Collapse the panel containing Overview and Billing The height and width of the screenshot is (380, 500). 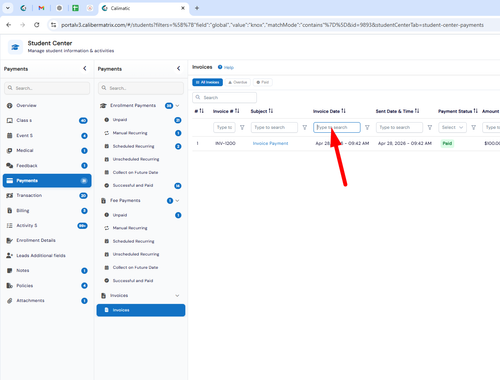coord(85,68)
